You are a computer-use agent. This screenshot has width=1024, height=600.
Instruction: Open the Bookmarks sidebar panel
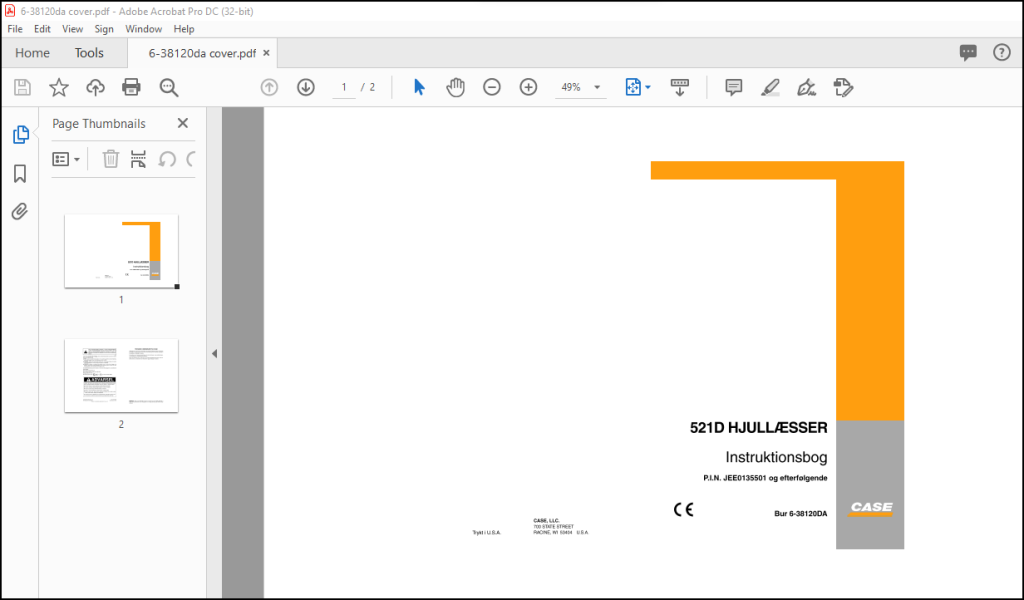coord(20,174)
